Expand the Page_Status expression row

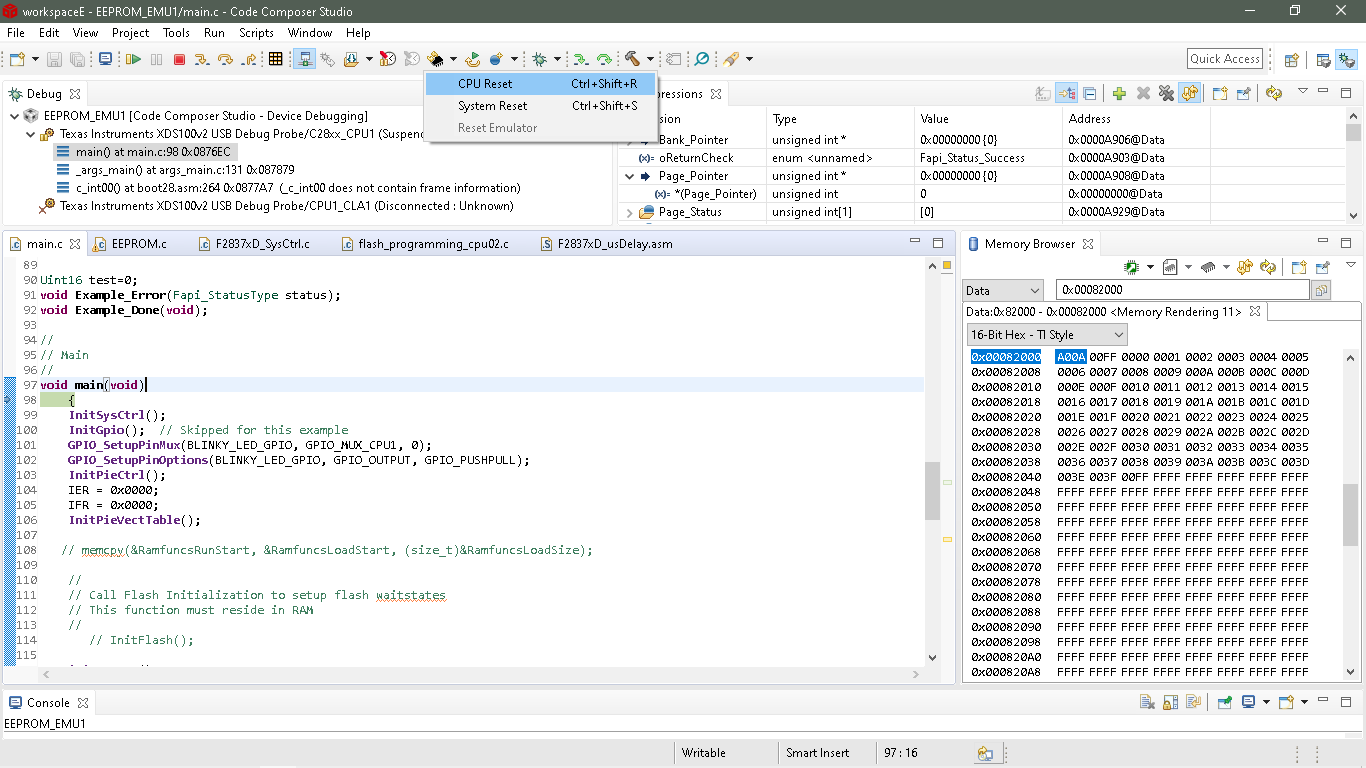[x=630, y=212]
